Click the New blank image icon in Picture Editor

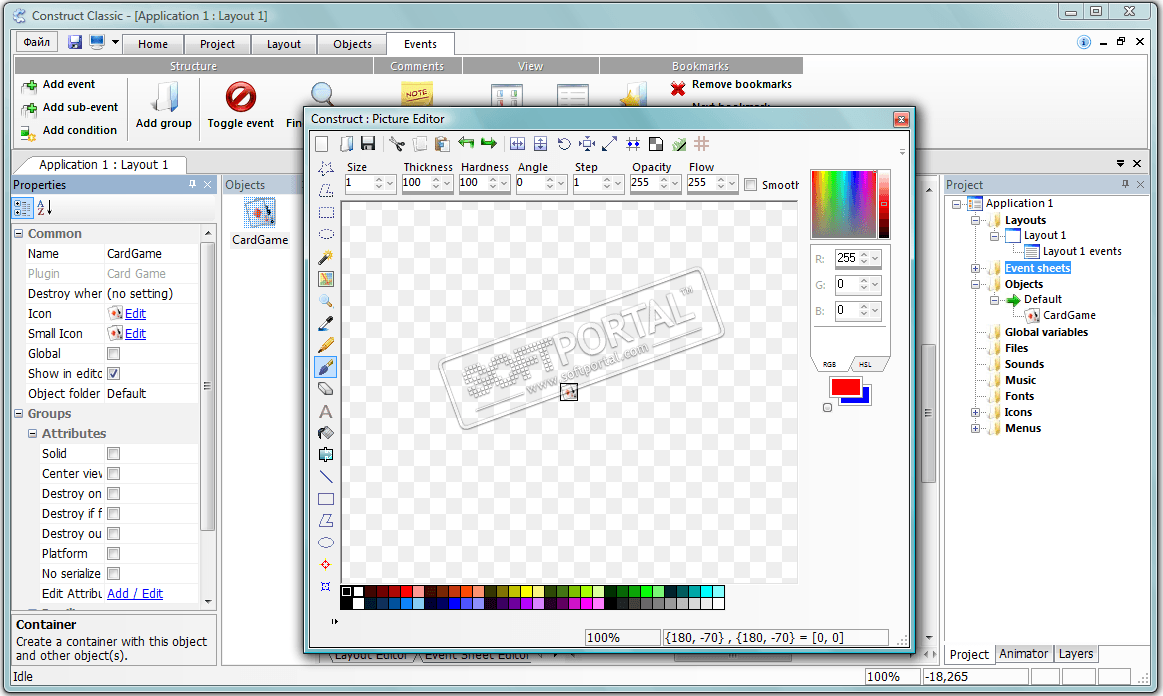322,144
